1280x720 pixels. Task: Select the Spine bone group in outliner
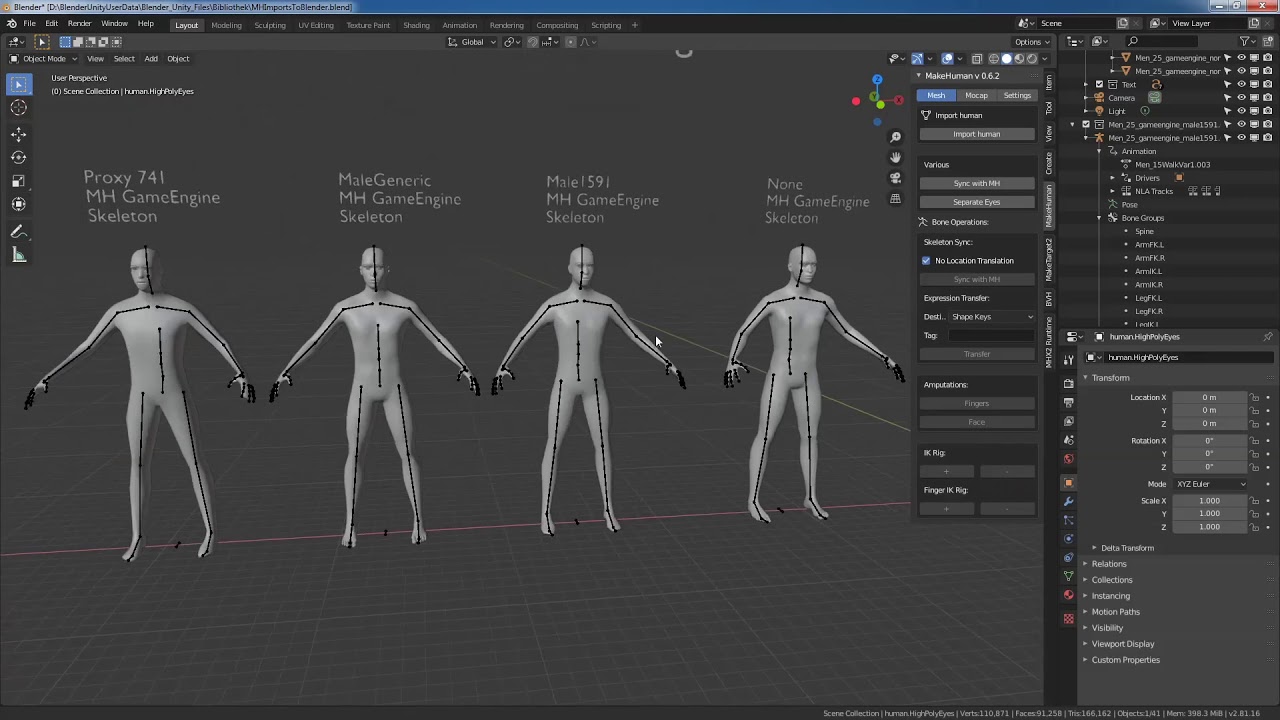click(1144, 231)
